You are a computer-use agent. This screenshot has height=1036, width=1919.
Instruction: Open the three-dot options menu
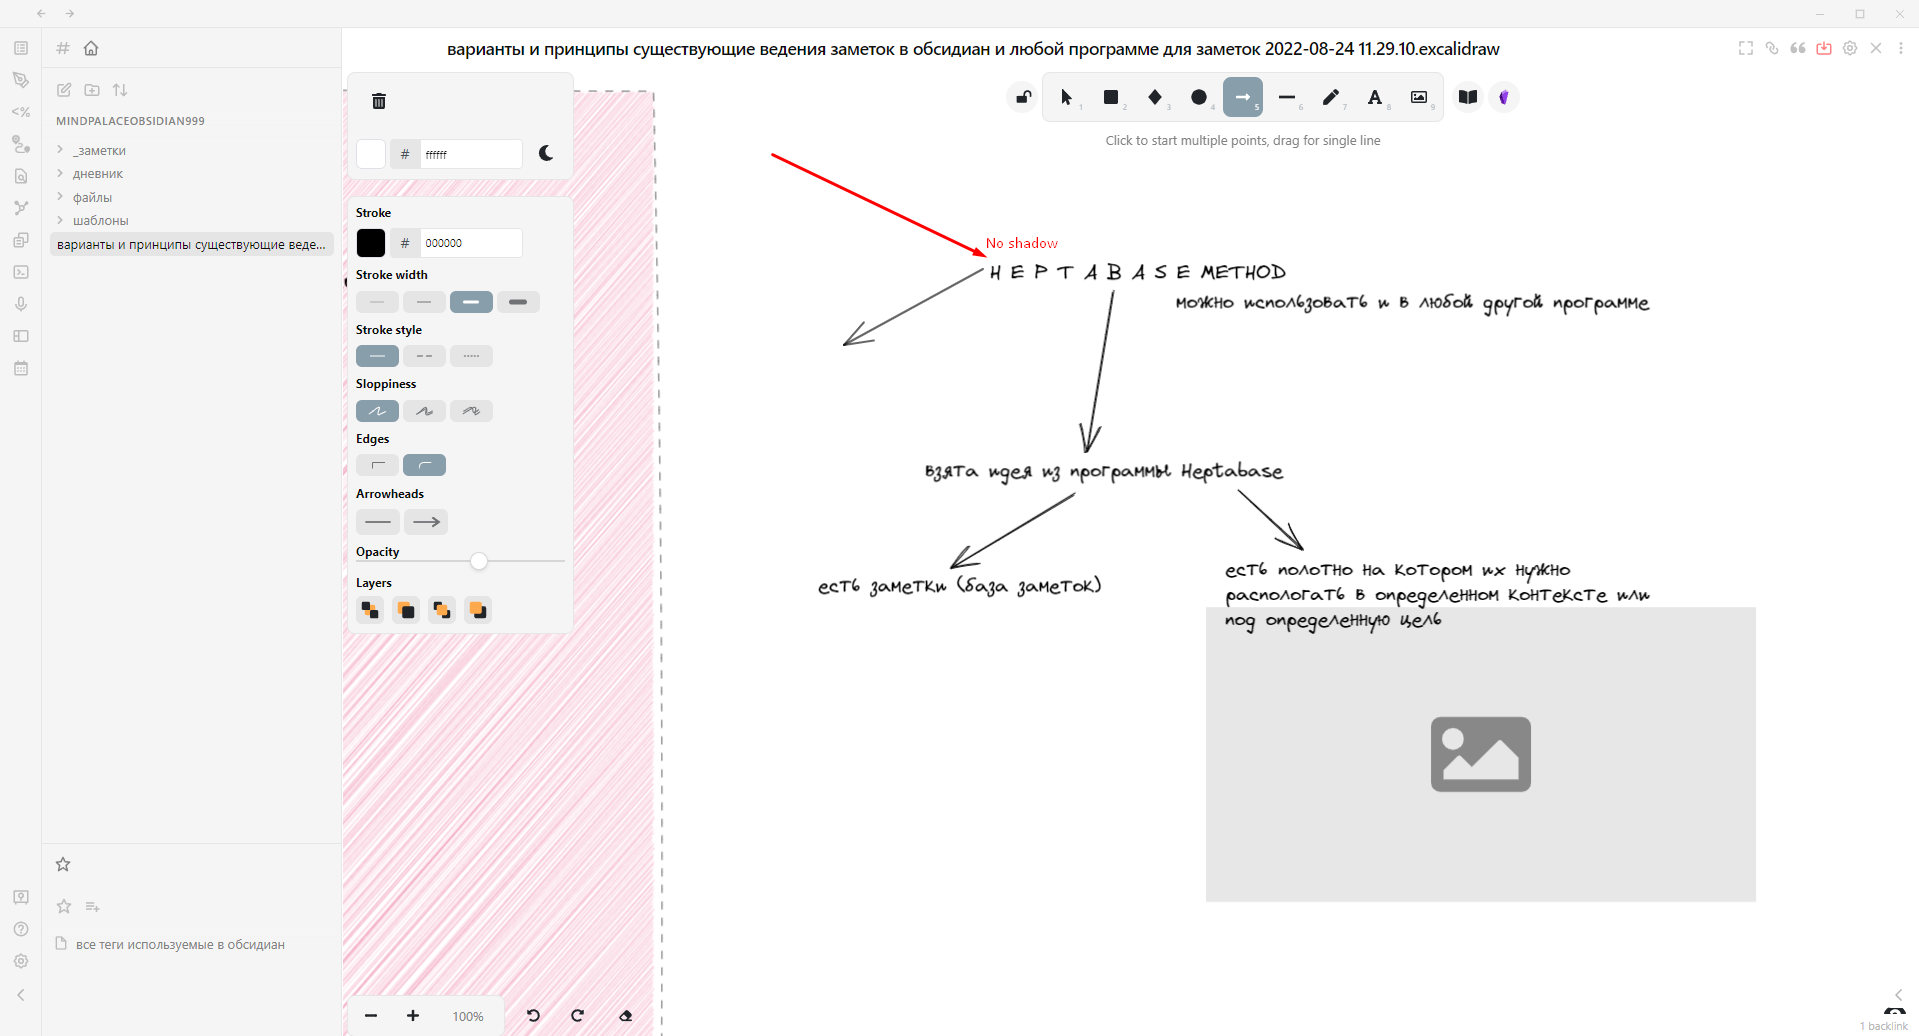pyautogui.click(x=1901, y=48)
